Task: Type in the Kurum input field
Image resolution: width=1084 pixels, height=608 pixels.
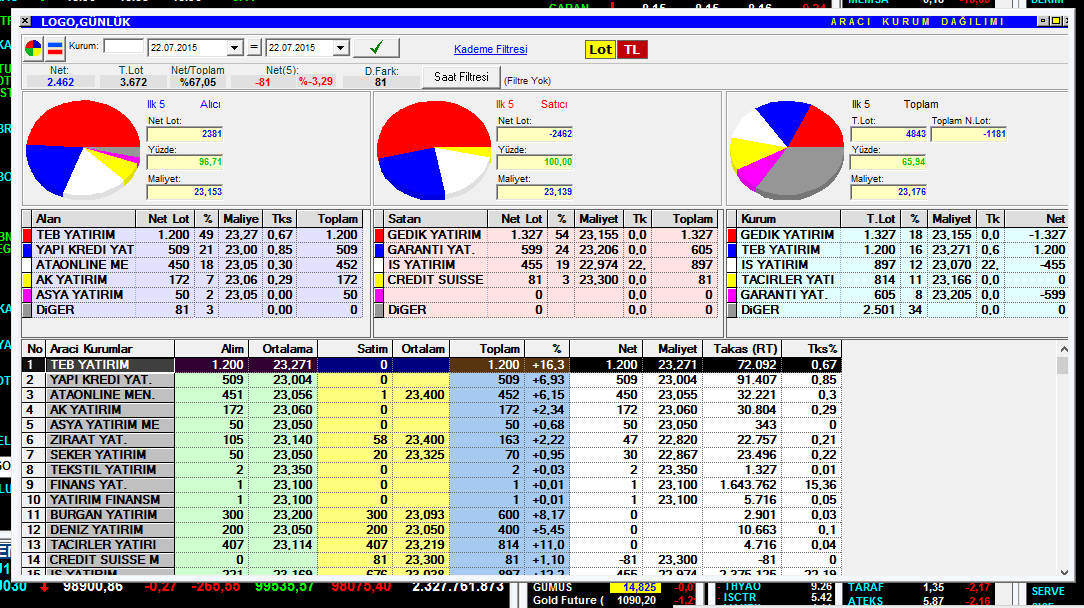Action: point(123,47)
